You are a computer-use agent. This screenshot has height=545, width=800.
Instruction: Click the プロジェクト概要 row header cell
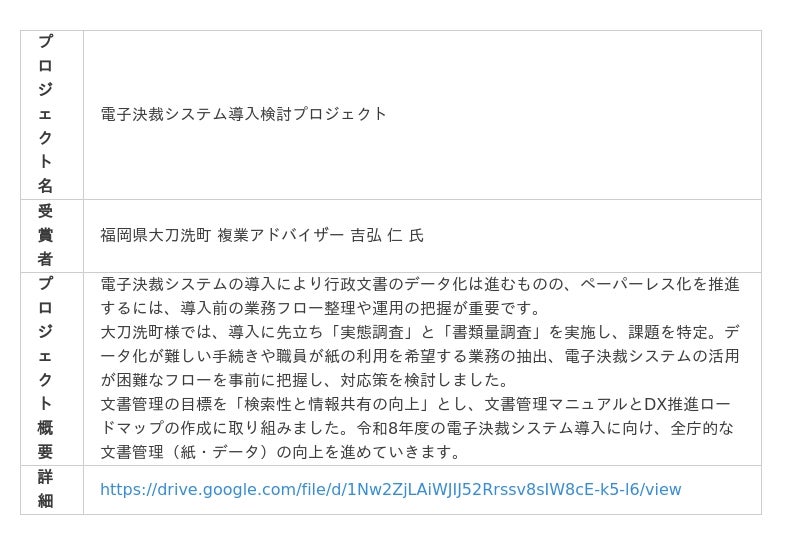46,368
